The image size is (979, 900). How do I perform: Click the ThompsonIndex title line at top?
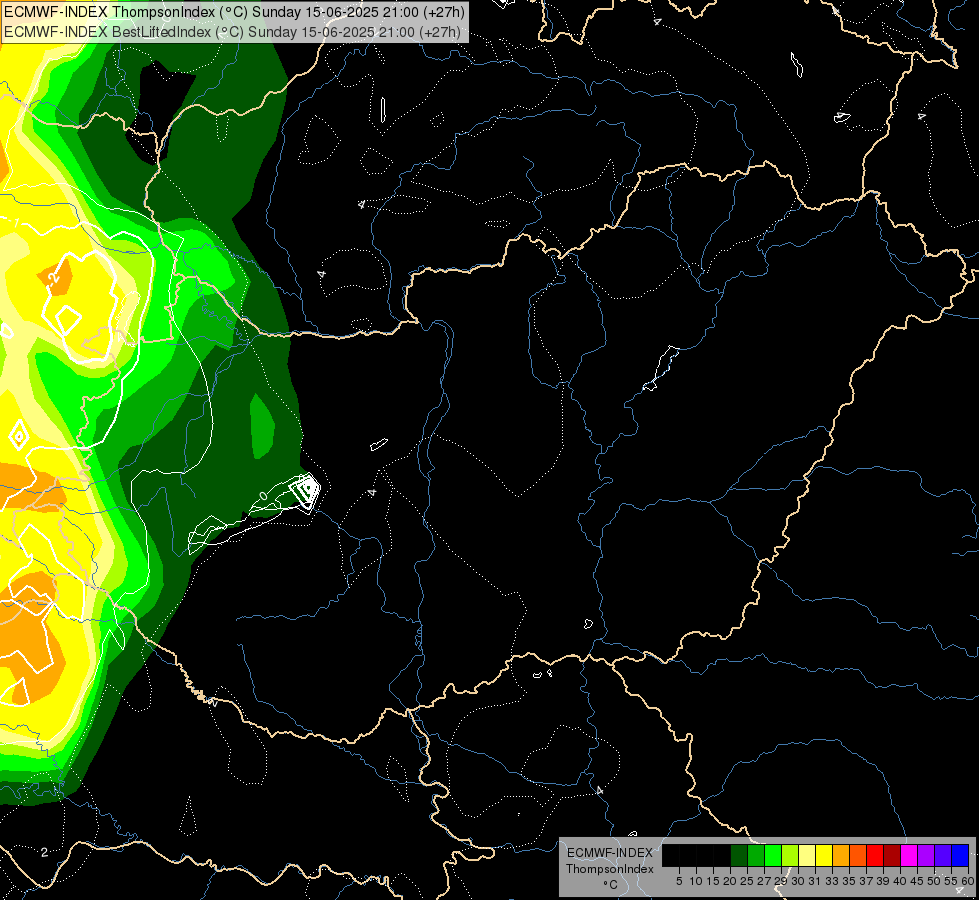point(234,12)
